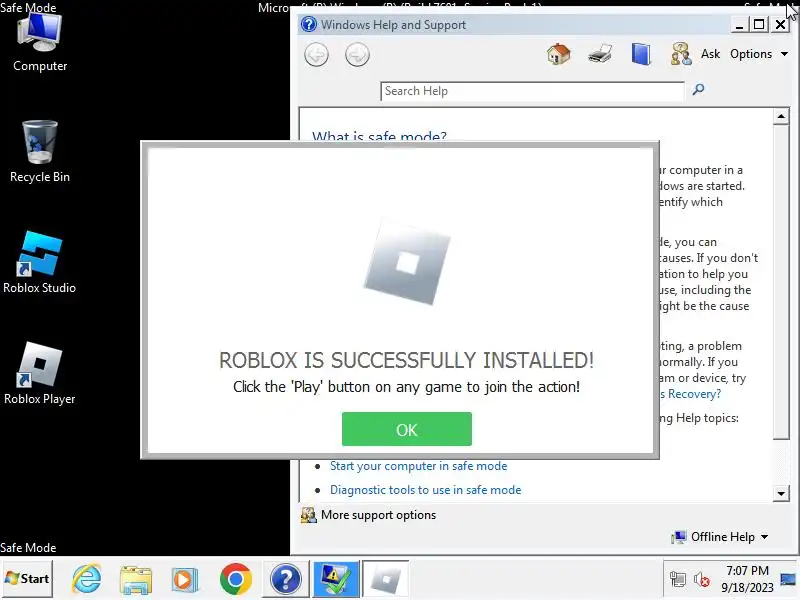Image resolution: width=800 pixels, height=600 pixels.
Task: Click the taskbar clock showing 7:07 PM
Action: point(747,579)
